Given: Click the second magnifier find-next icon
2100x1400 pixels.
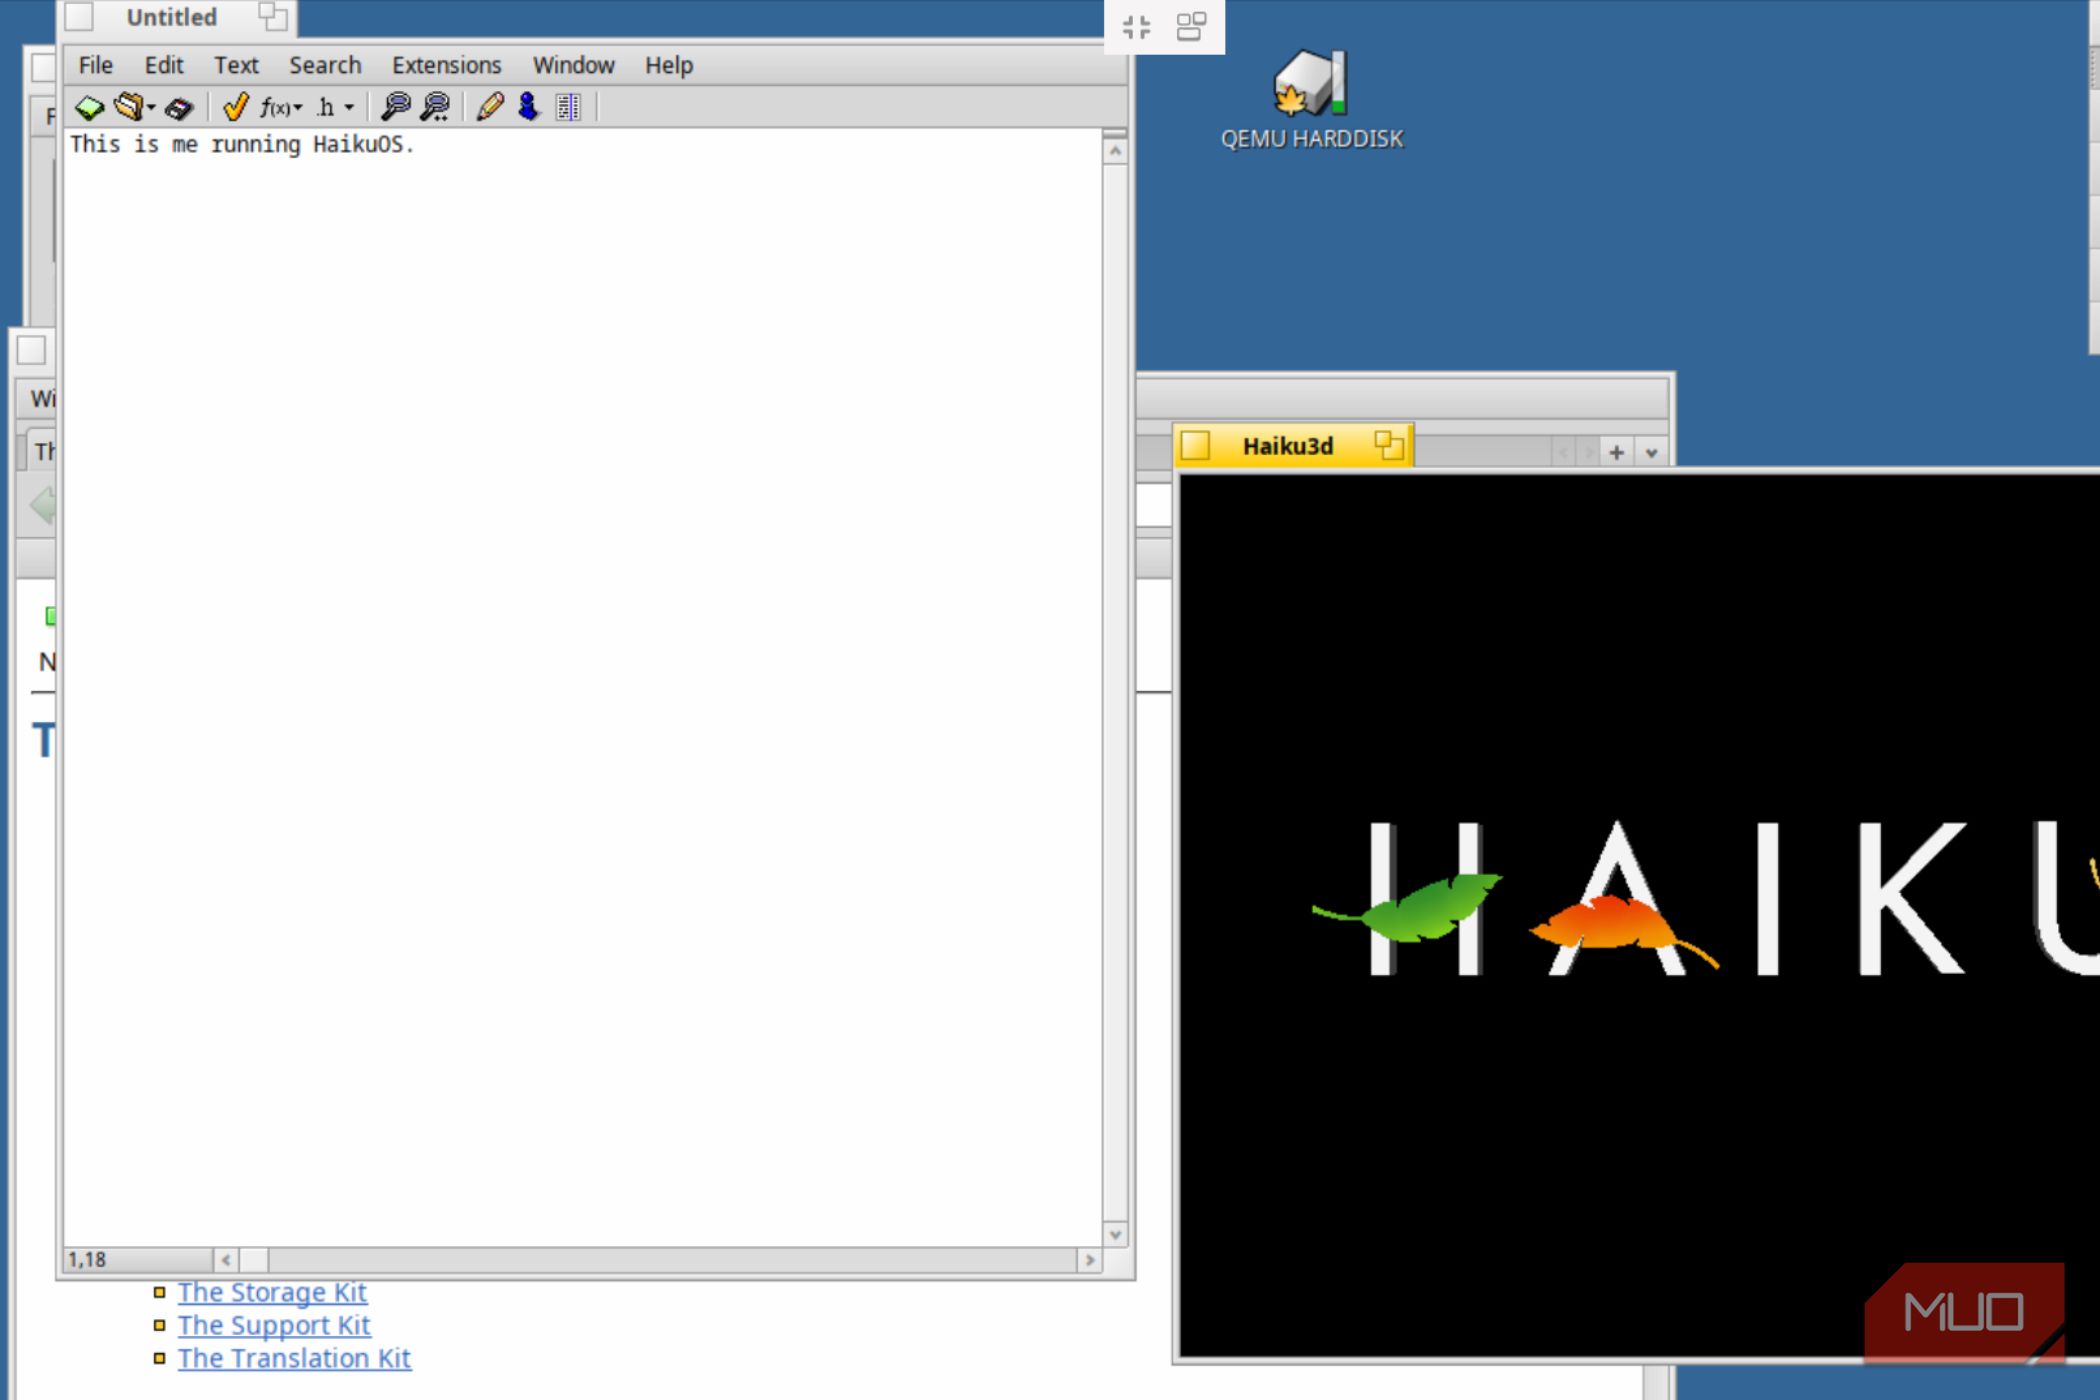Looking at the screenshot, I should pyautogui.click(x=436, y=107).
